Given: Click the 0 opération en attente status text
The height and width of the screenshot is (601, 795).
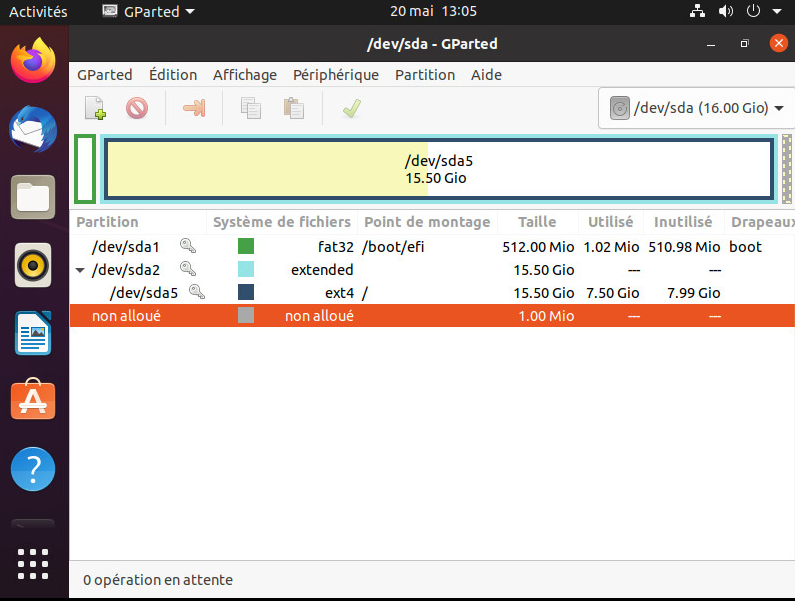Looking at the screenshot, I should click(x=158, y=580).
